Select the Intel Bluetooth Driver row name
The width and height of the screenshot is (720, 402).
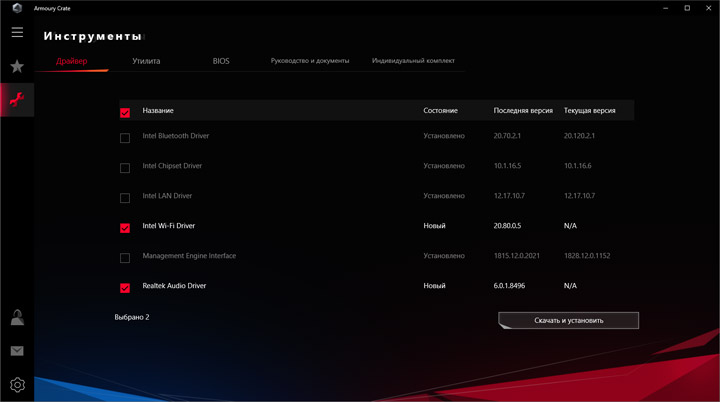pyautogui.click(x=175, y=136)
